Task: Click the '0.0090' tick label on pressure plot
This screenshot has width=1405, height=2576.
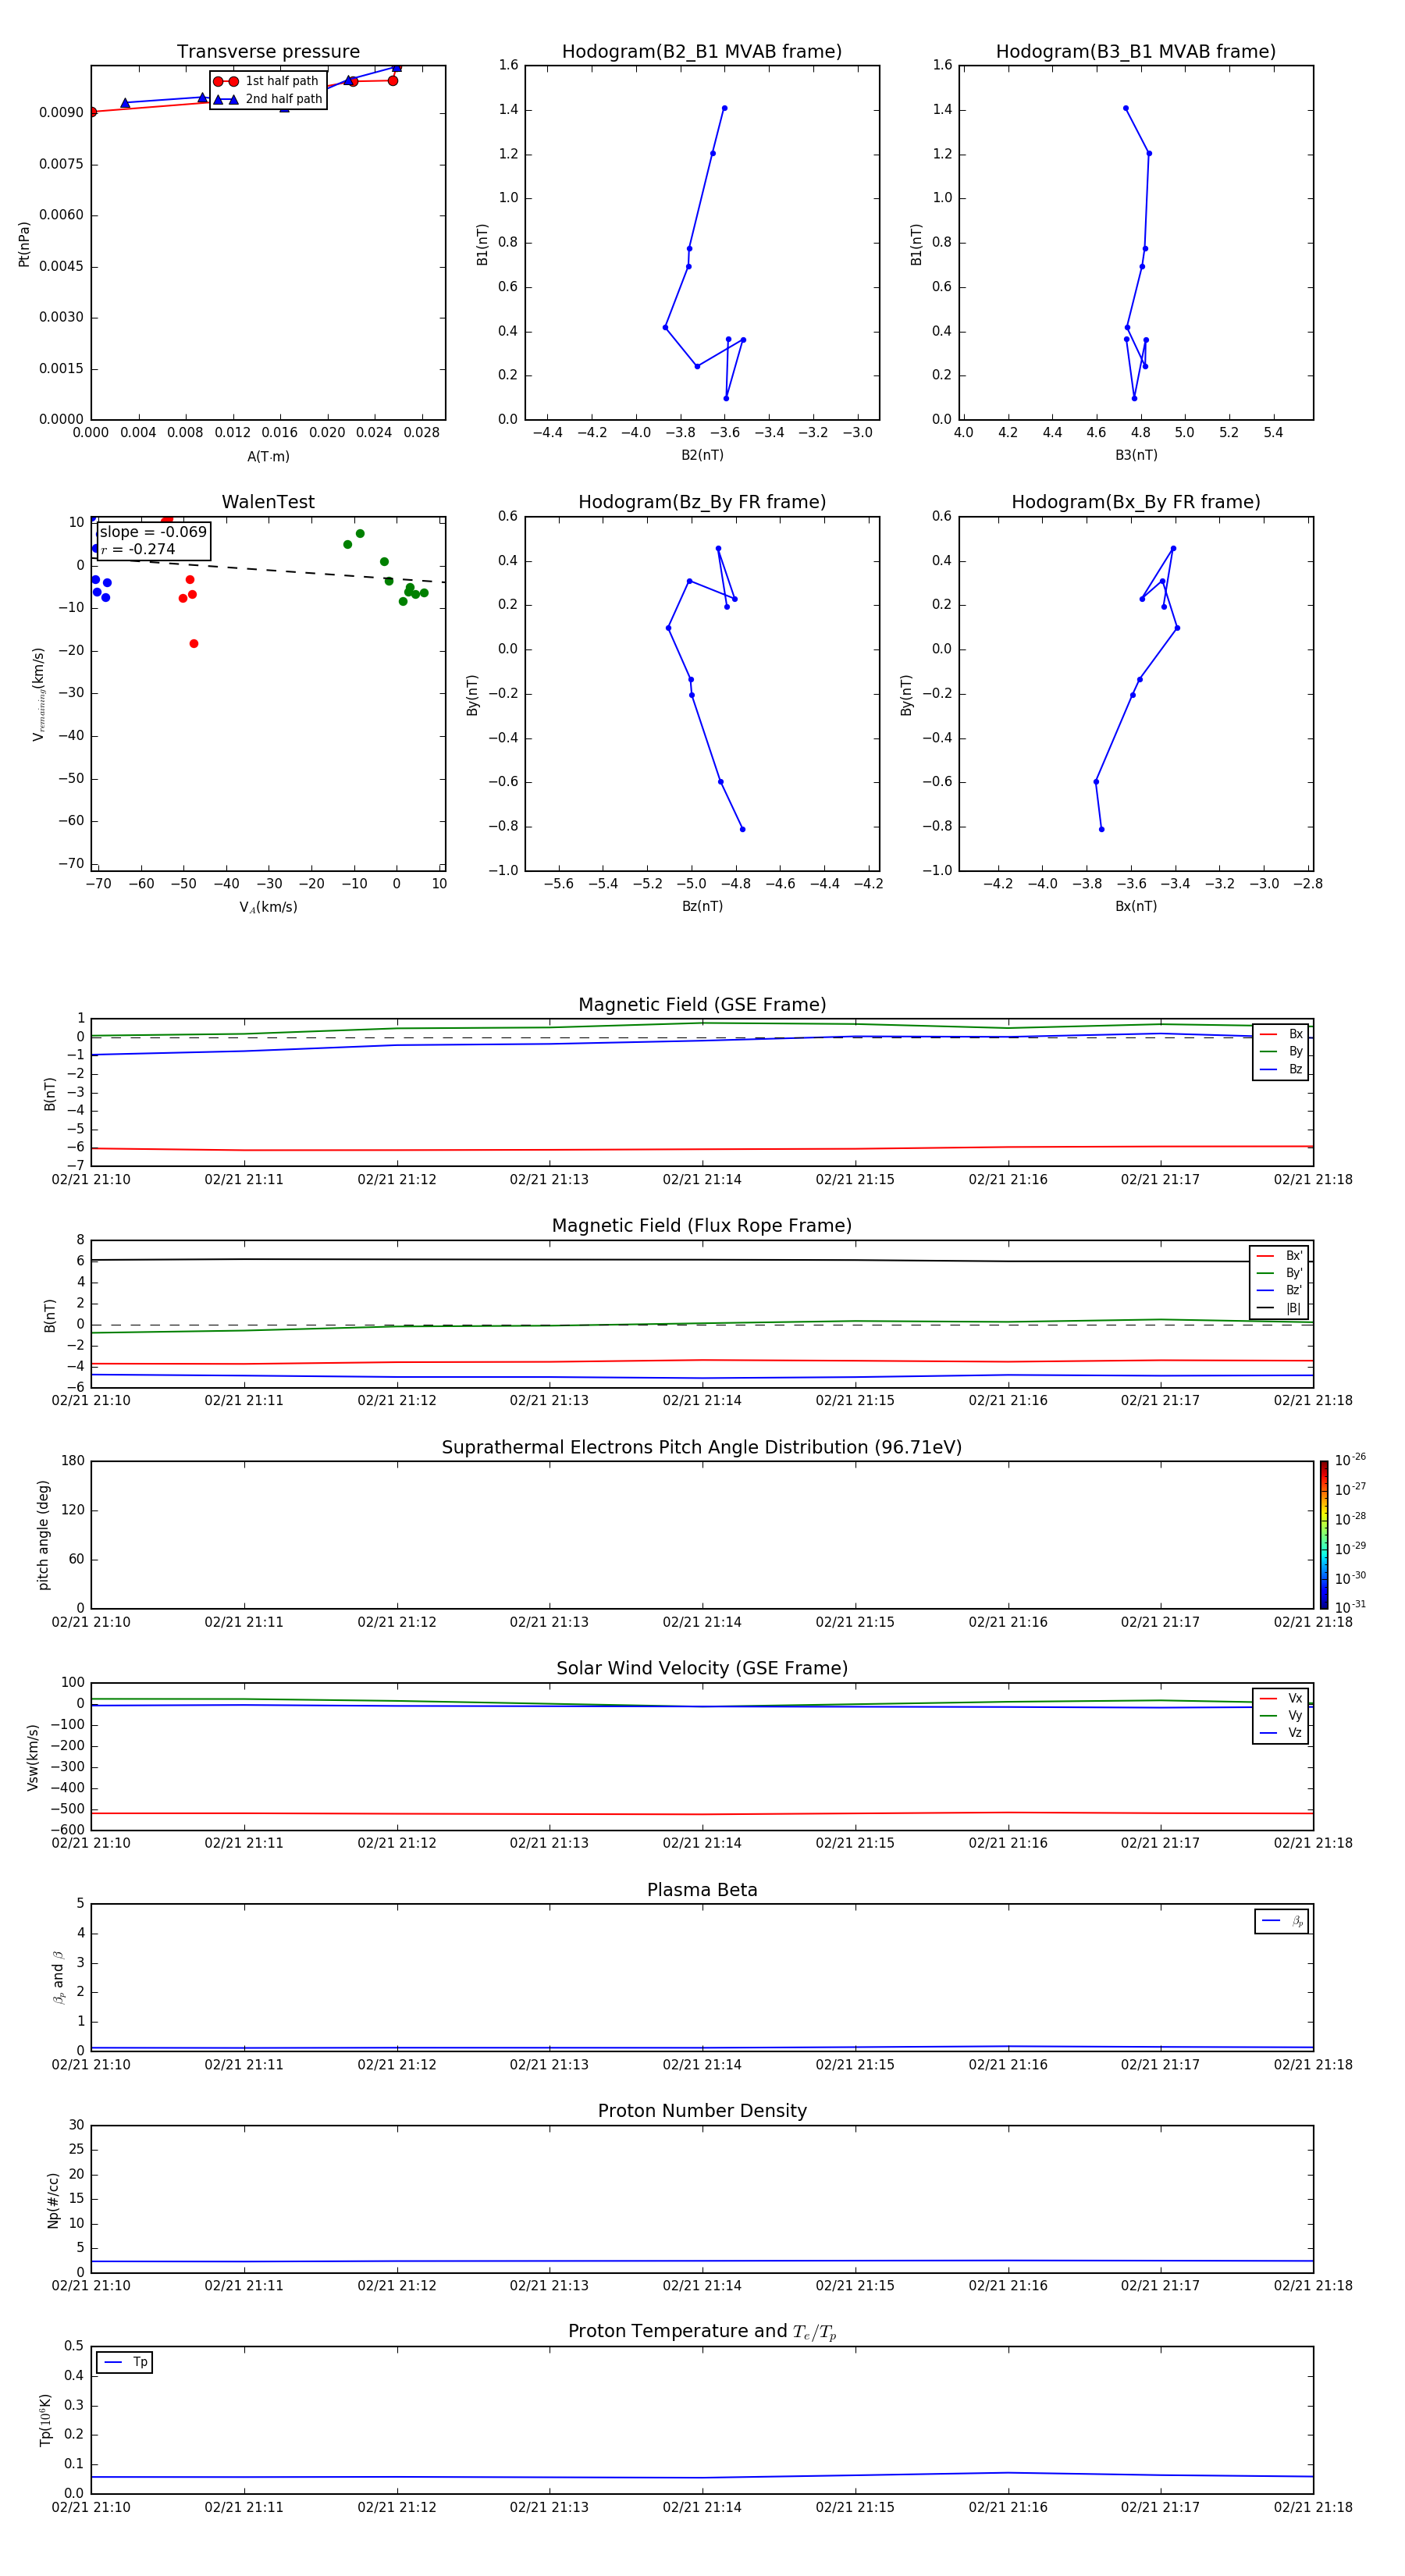Action: coord(61,112)
